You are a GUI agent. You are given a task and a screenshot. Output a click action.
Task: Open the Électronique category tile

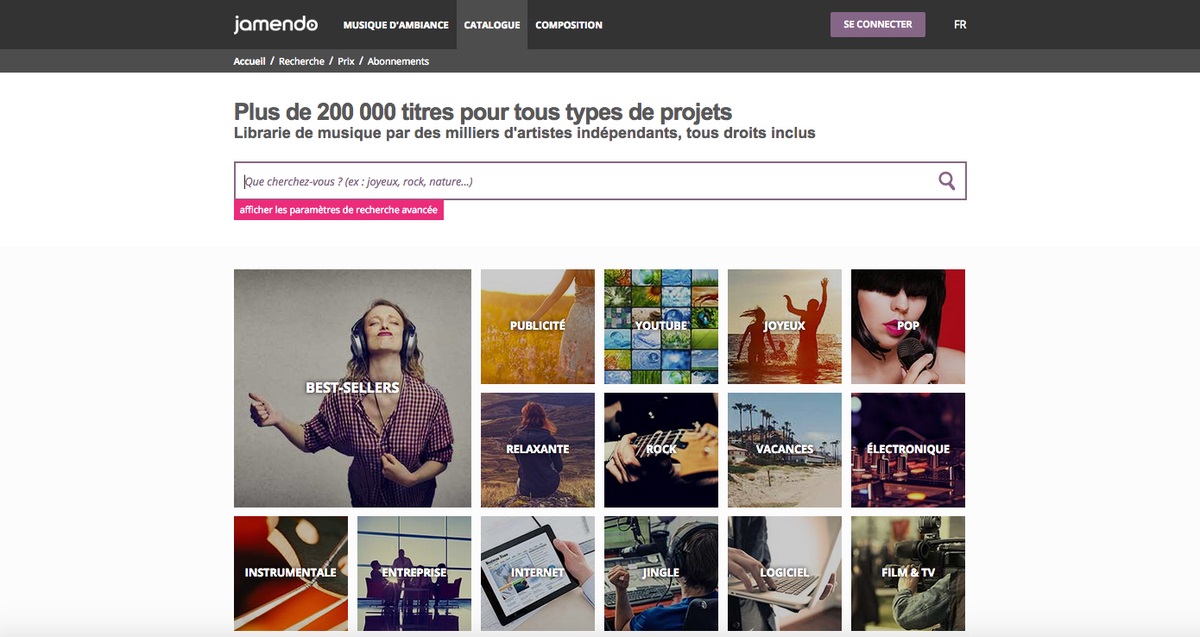pos(908,450)
